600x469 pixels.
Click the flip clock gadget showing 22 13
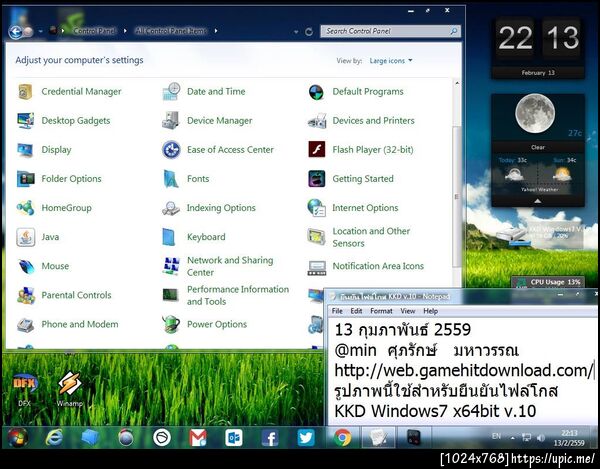click(538, 48)
